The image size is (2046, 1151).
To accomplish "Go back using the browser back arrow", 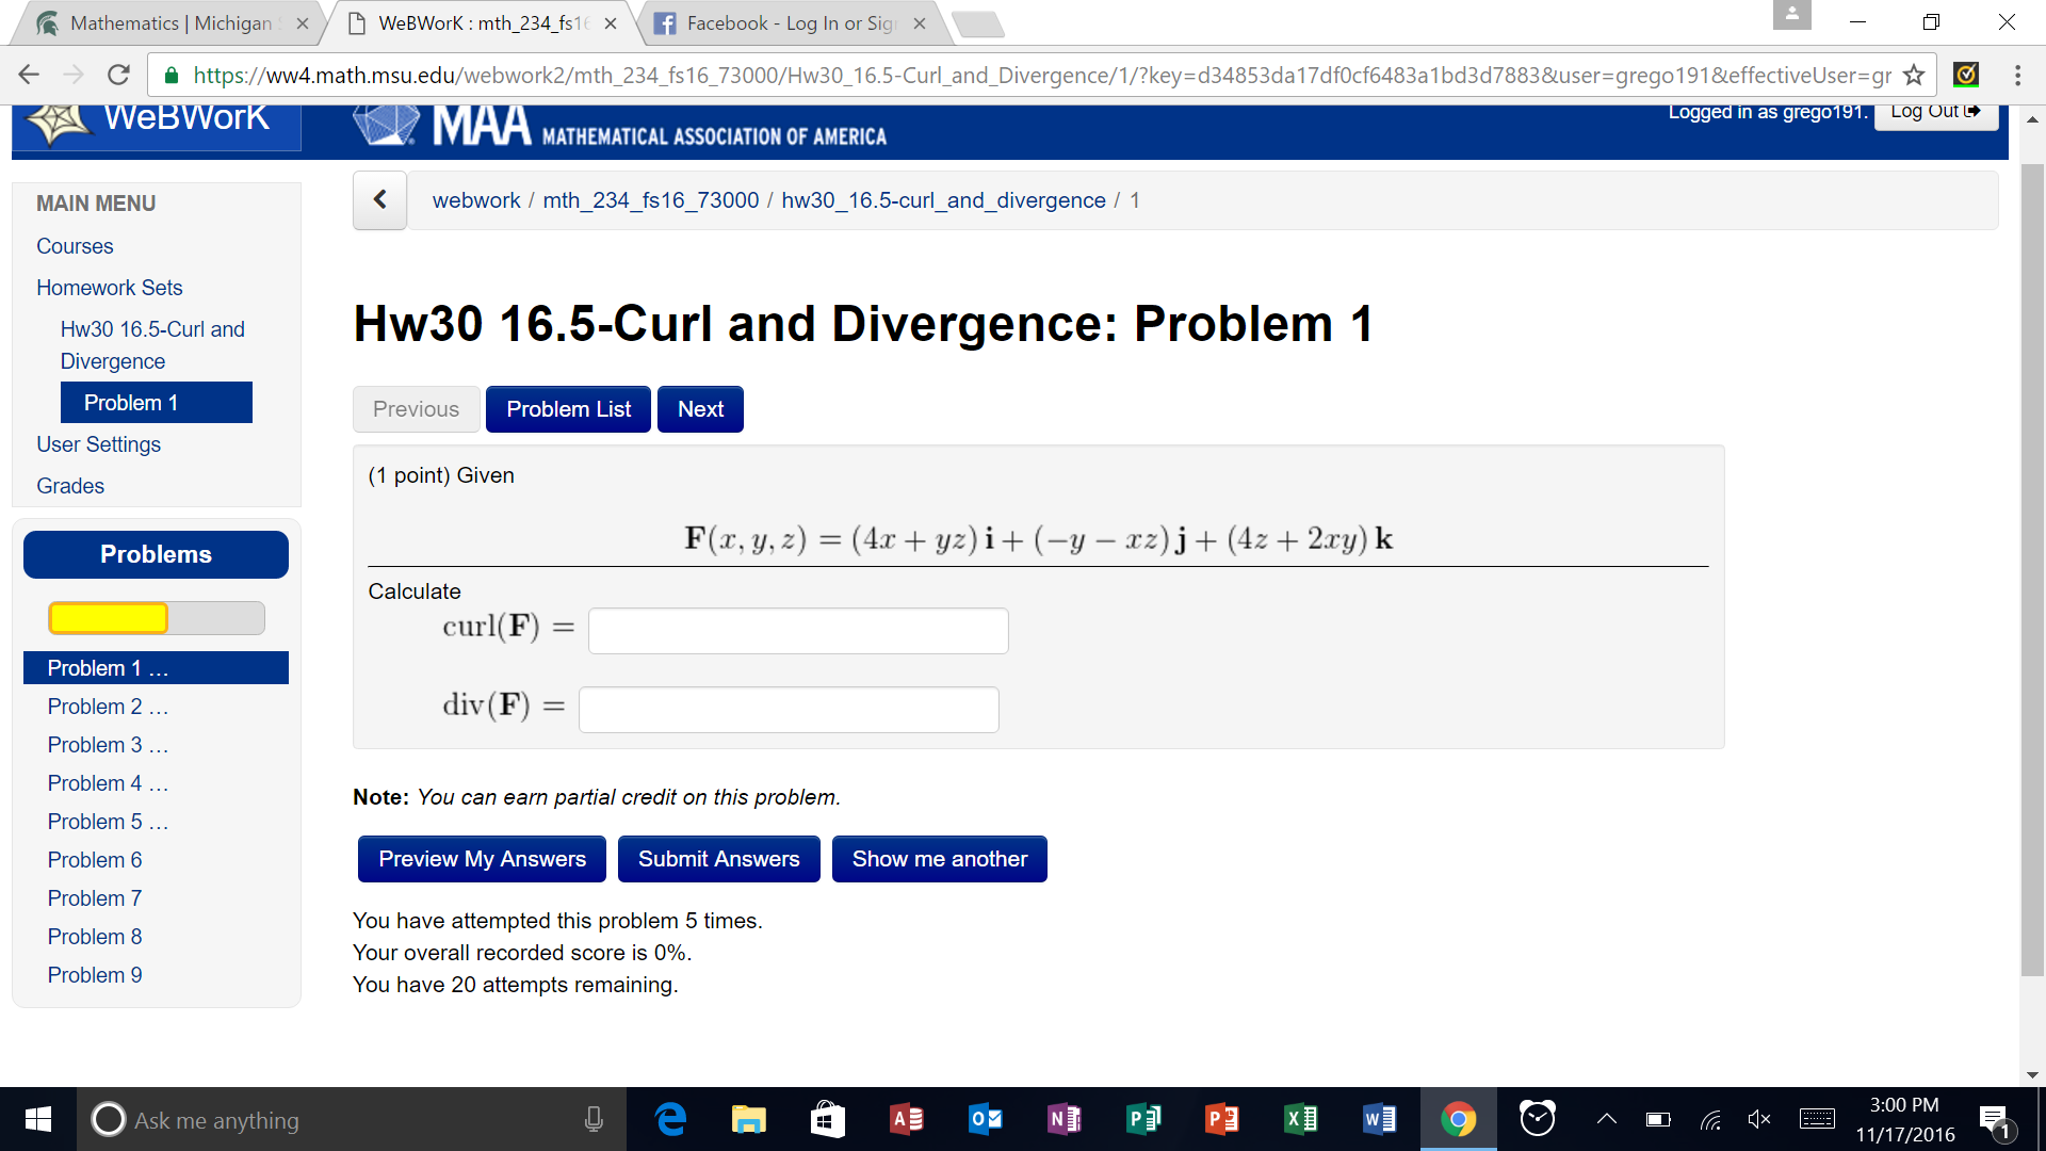I will pyautogui.click(x=29, y=75).
